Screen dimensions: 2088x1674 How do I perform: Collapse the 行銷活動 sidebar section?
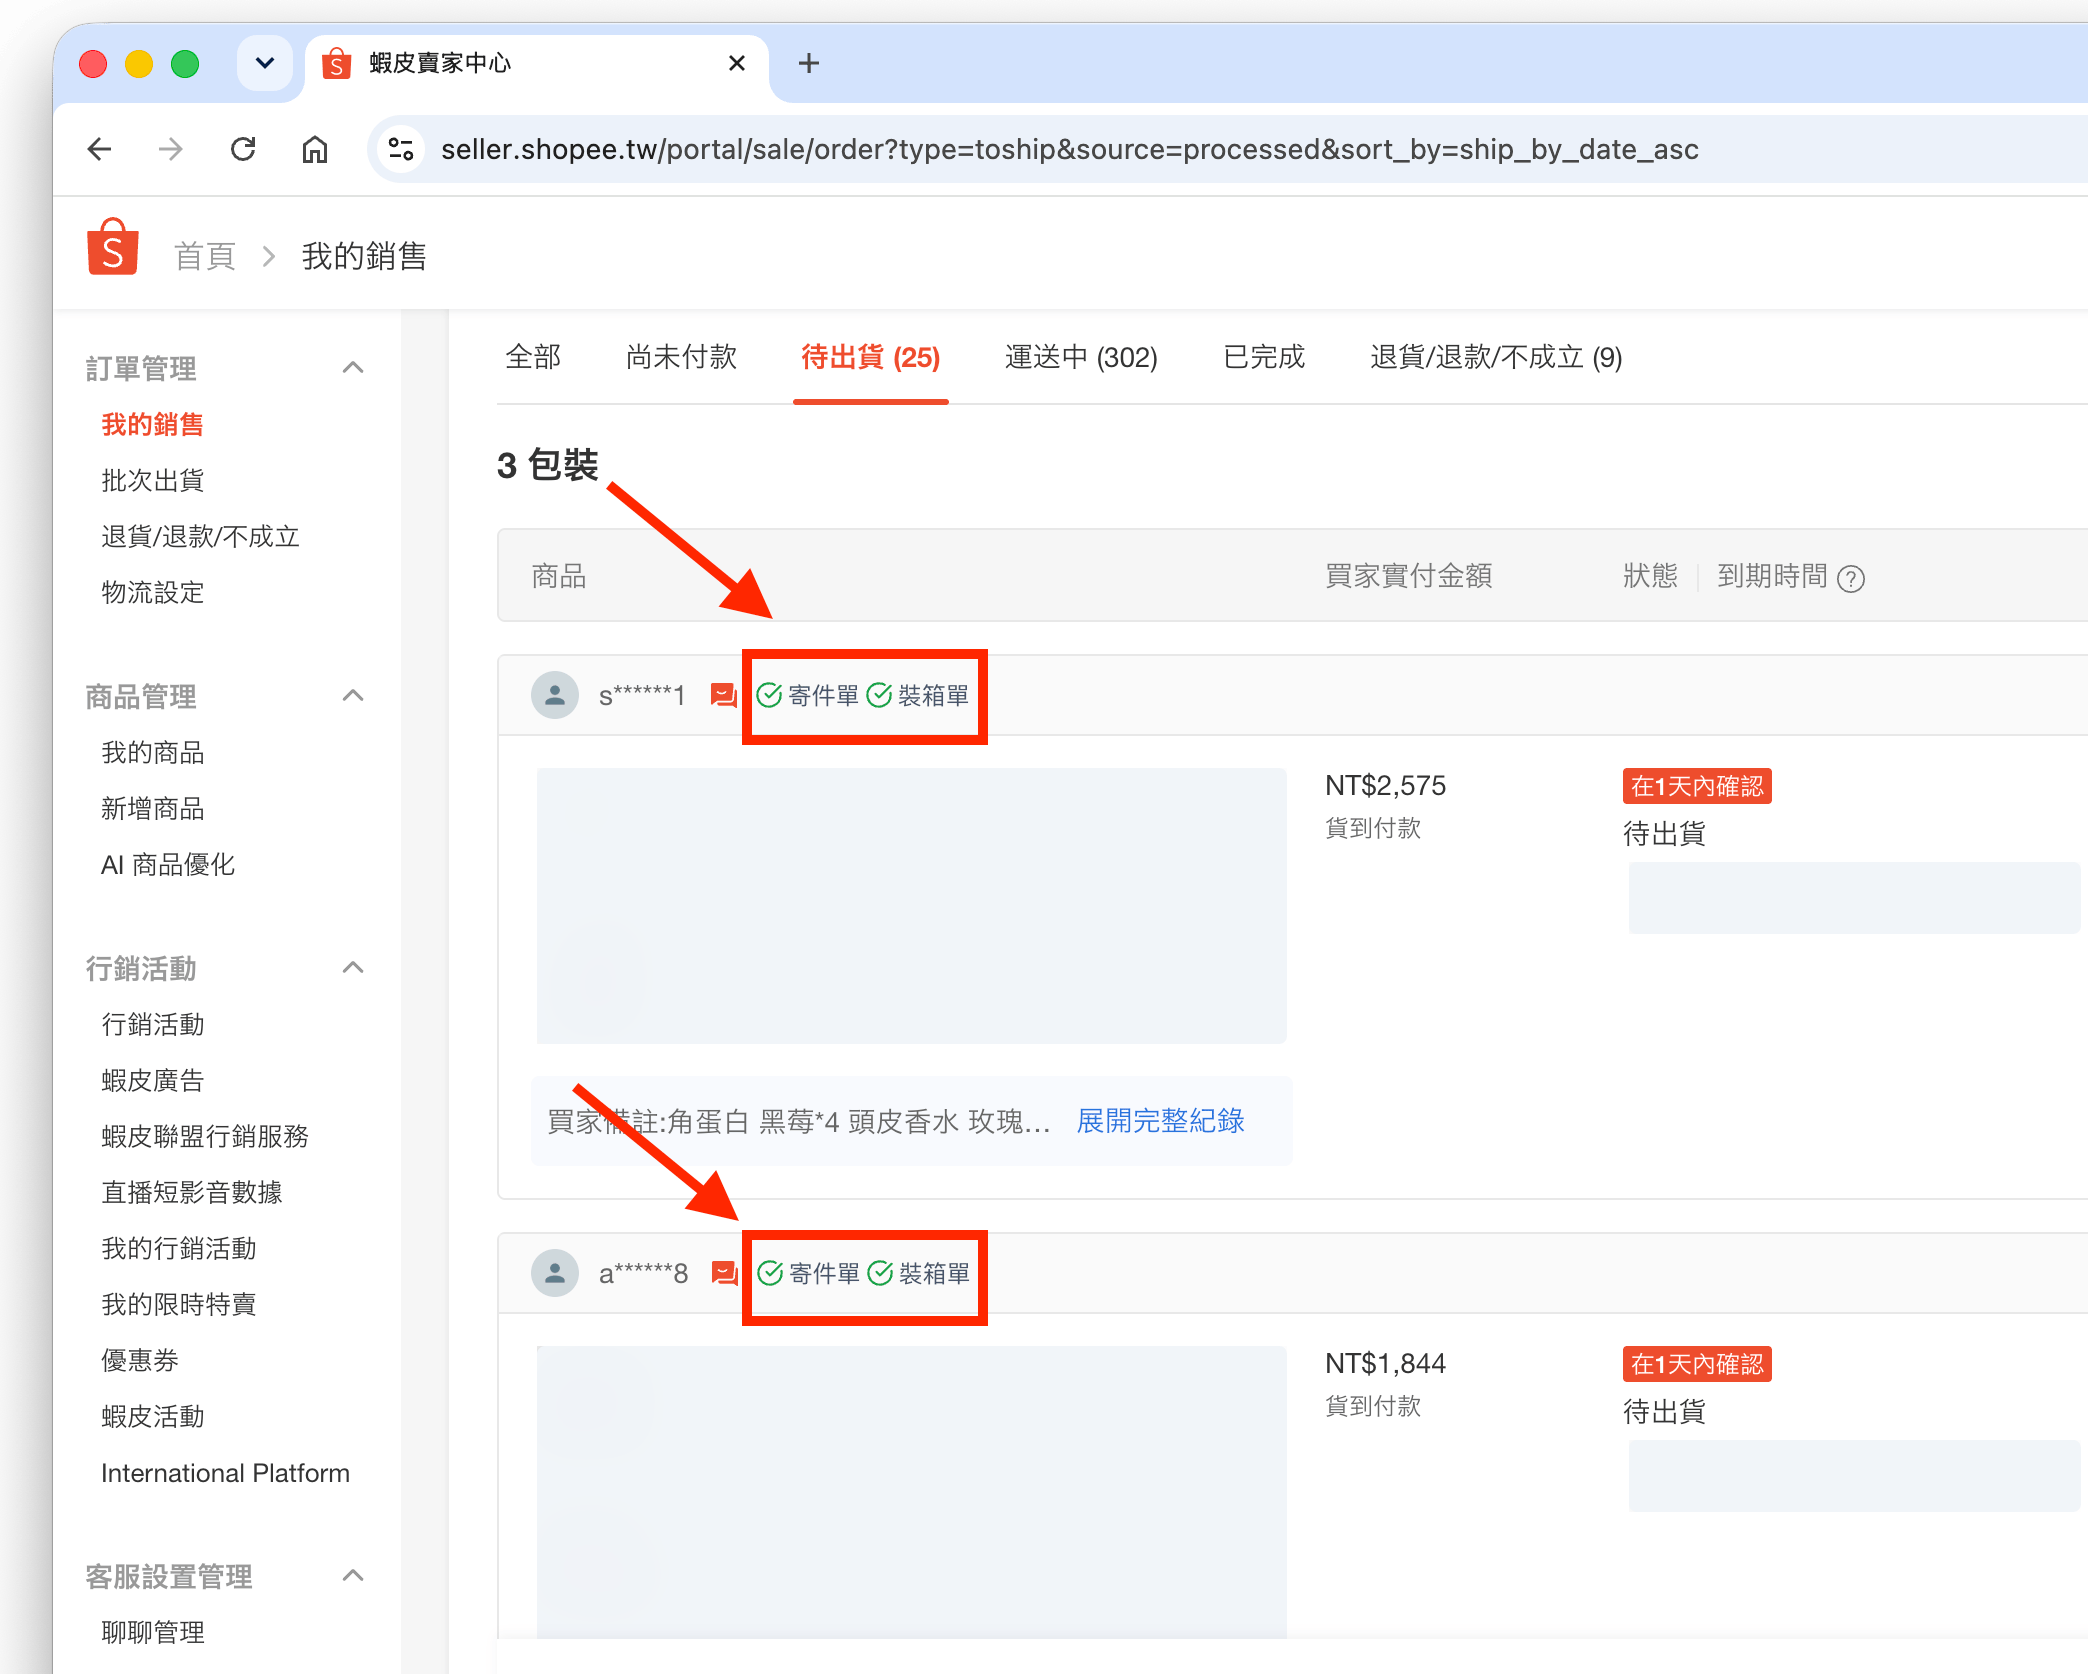[353, 968]
